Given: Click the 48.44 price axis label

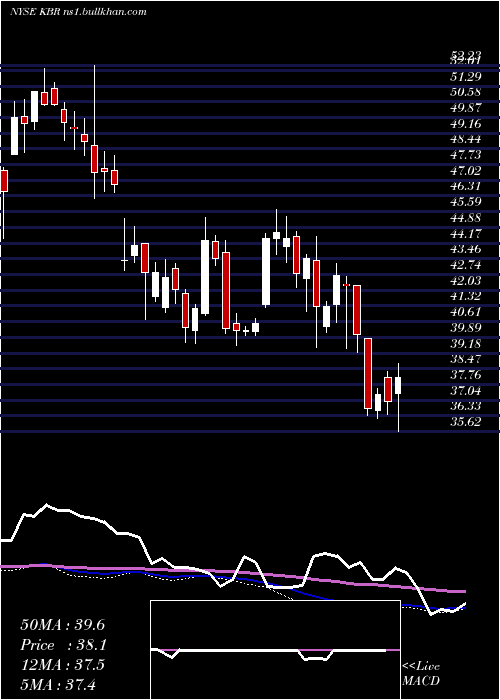Looking at the screenshot, I should click(466, 139).
